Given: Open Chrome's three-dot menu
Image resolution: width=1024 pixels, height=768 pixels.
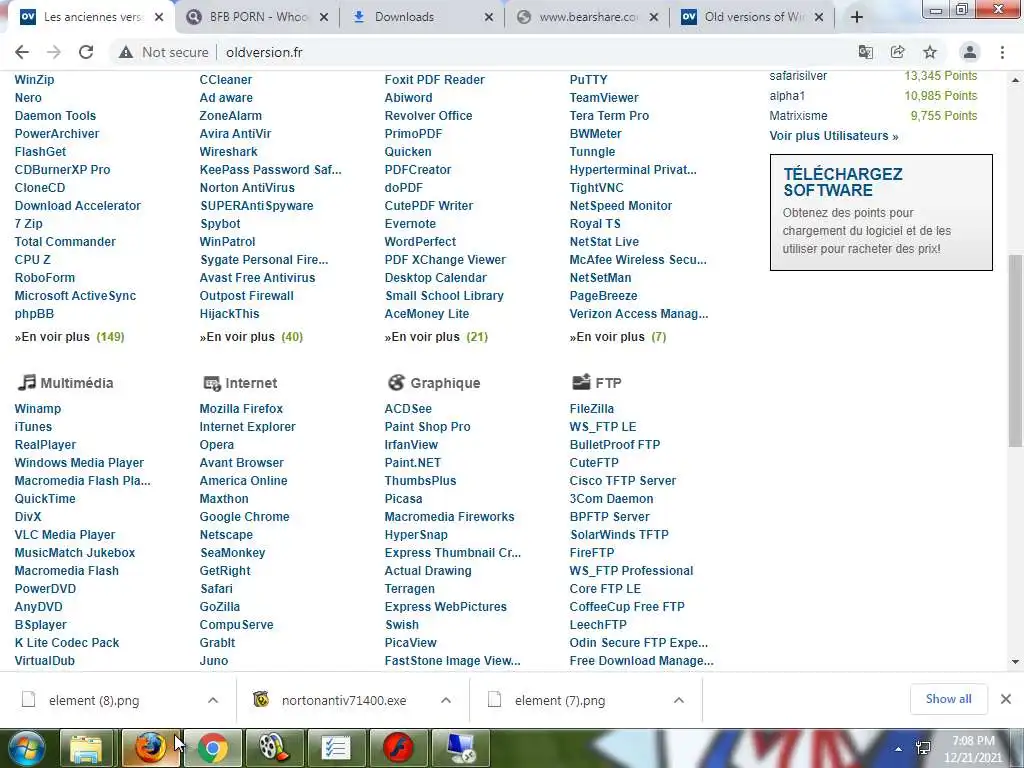Looking at the screenshot, I should tap(1002, 52).
